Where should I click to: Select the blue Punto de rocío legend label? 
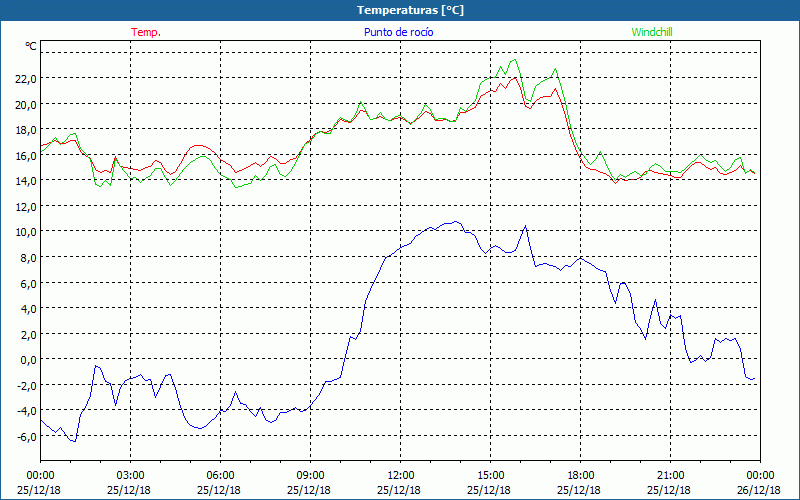click(398, 32)
